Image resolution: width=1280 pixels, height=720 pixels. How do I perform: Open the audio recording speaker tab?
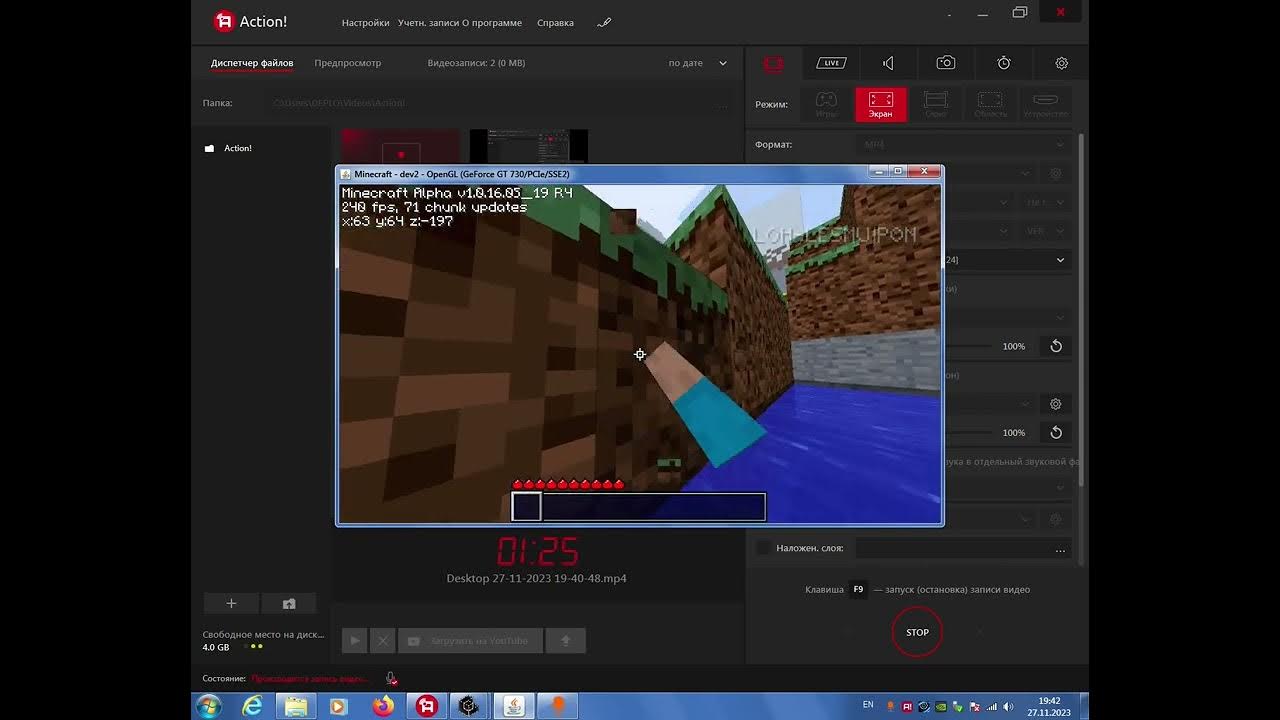pyautogui.click(x=888, y=63)
